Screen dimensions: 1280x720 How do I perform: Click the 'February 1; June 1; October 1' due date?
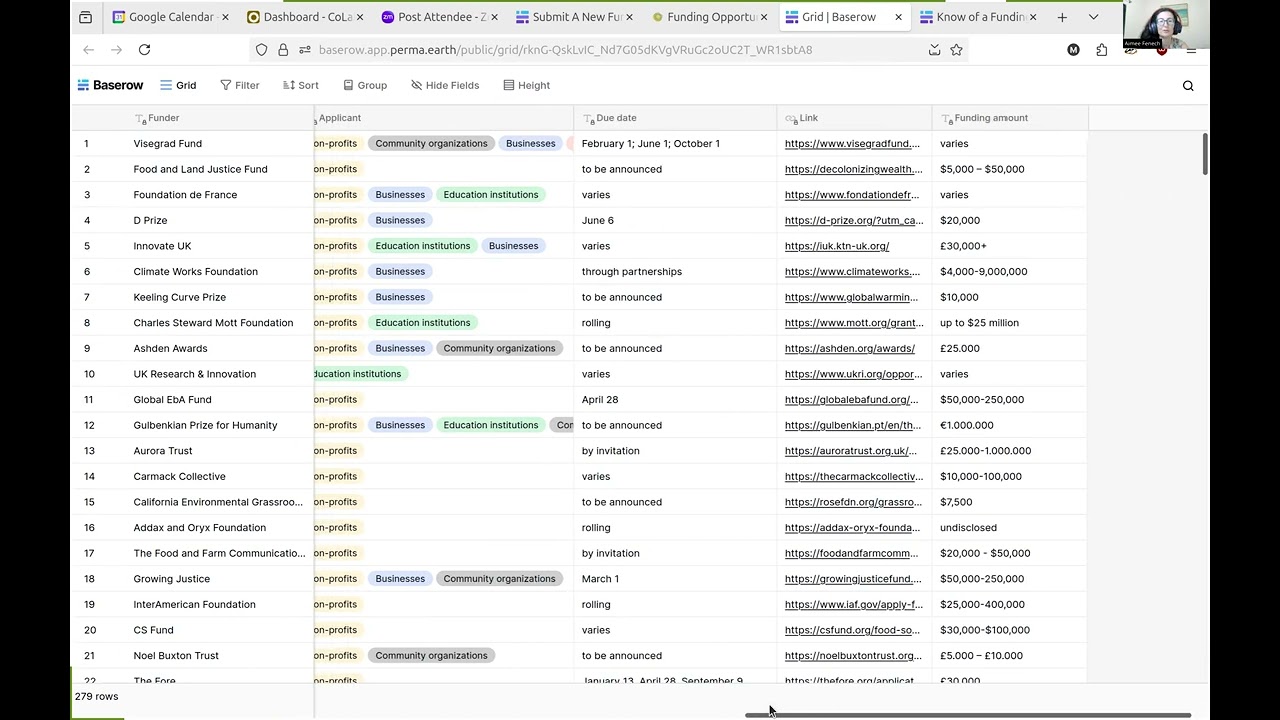651,143
